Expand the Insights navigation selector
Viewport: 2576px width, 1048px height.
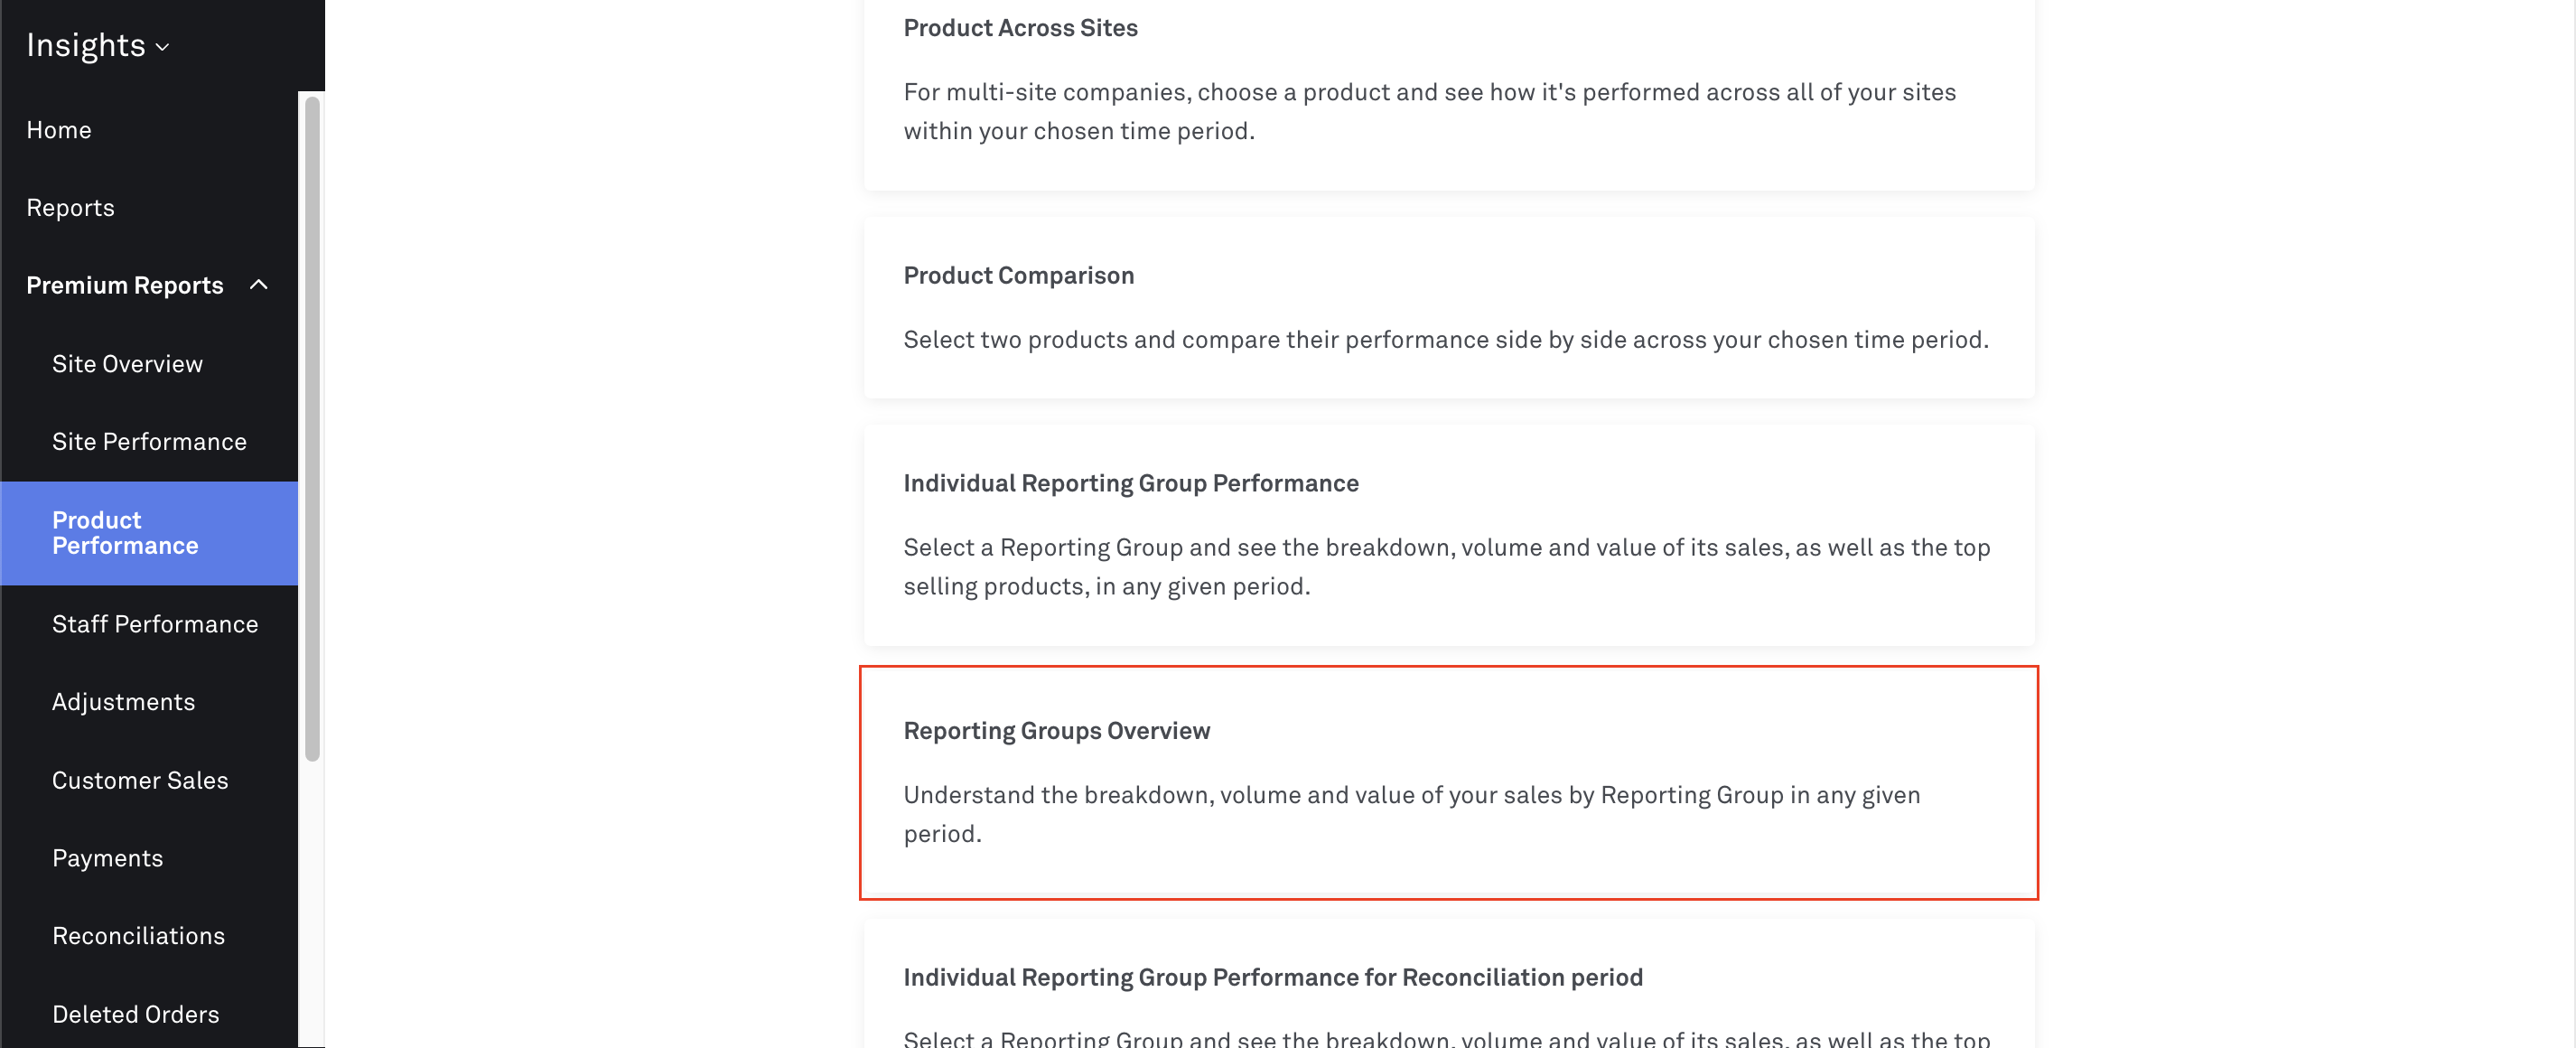coord(97,44)
